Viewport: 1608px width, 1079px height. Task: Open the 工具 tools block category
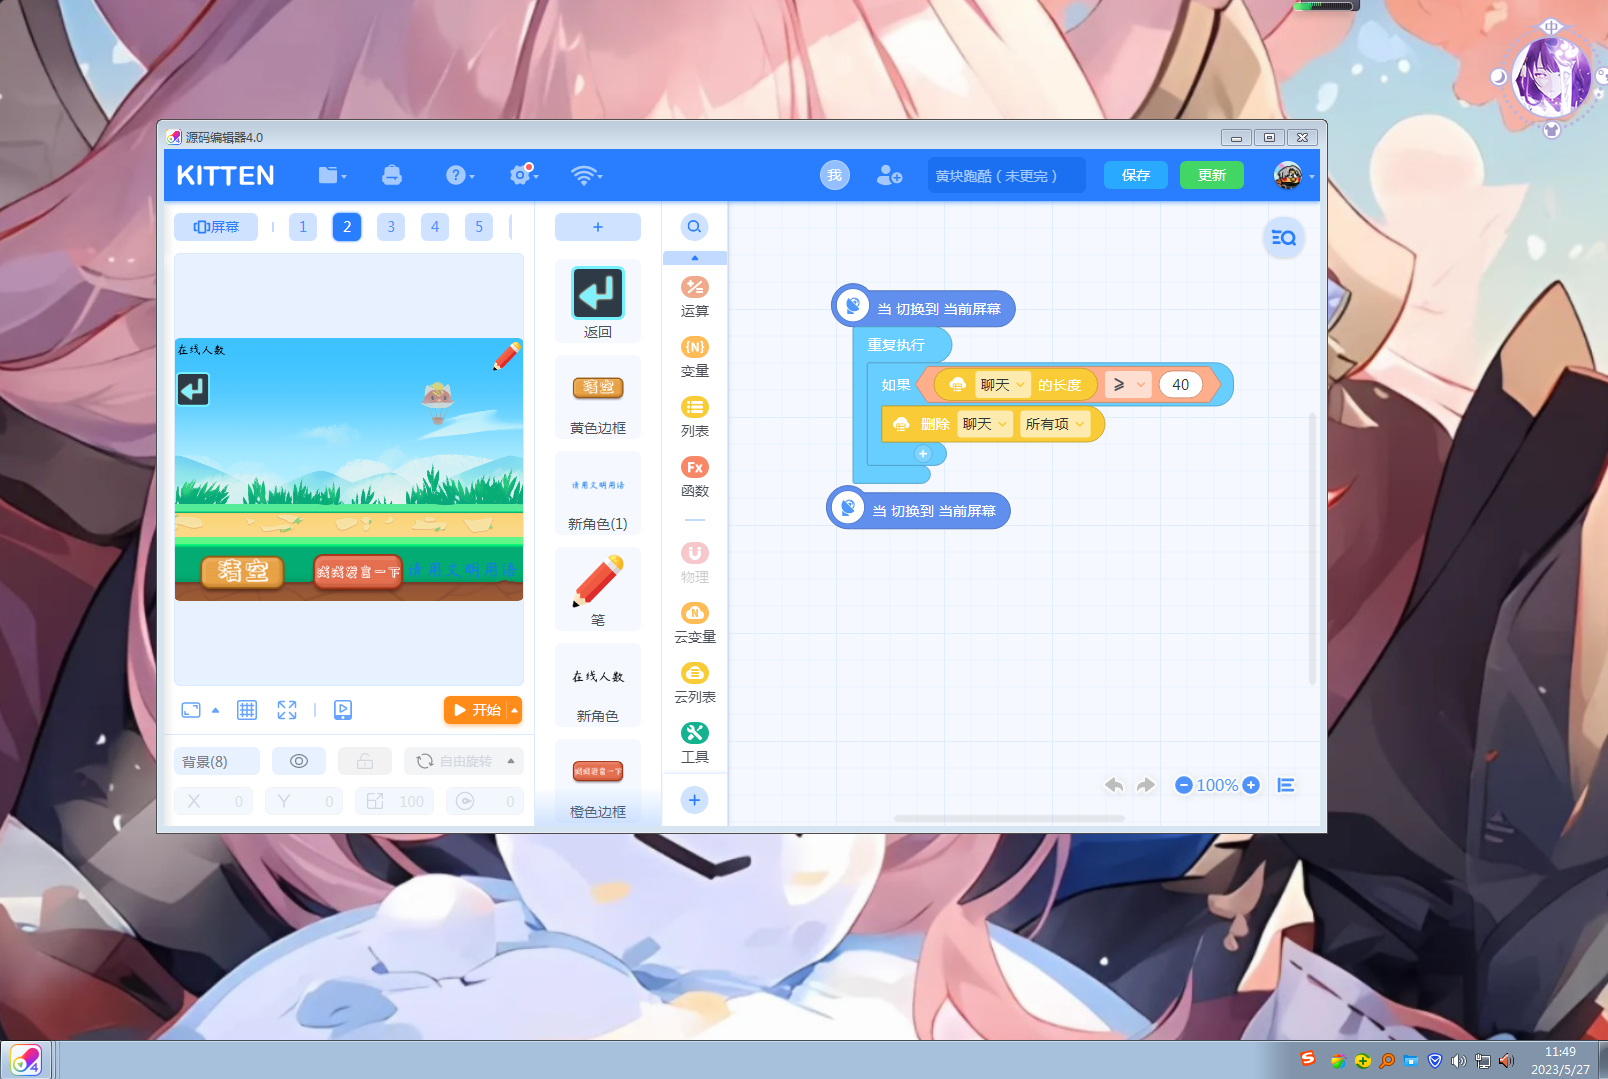click(x=695, y=743)
